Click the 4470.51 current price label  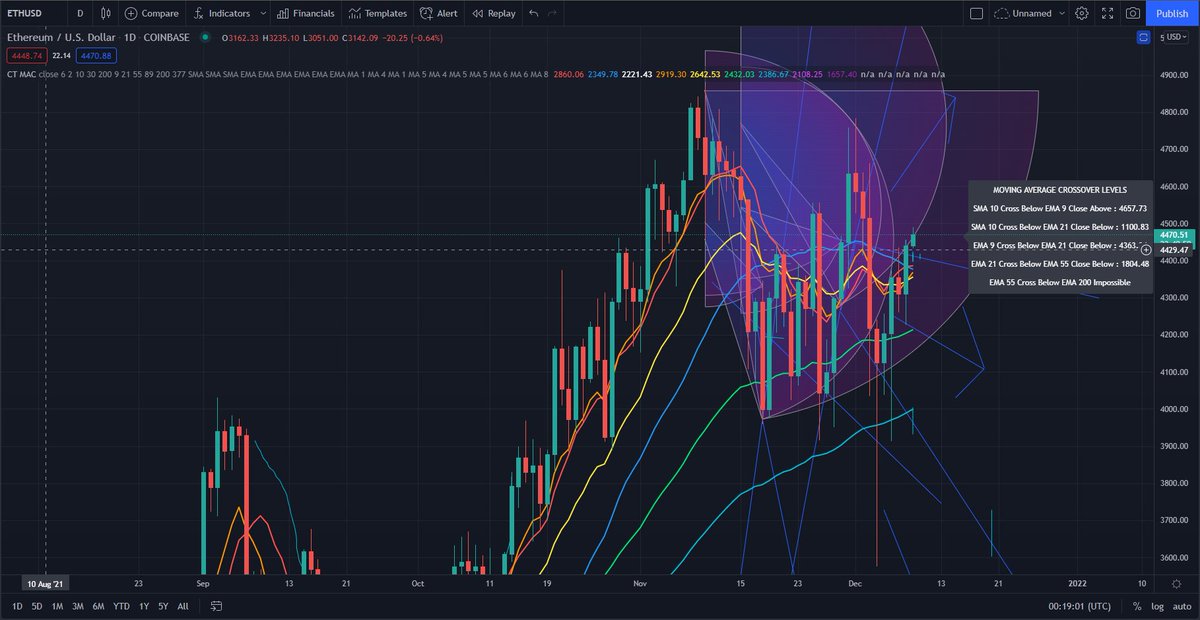[1173, 234]
